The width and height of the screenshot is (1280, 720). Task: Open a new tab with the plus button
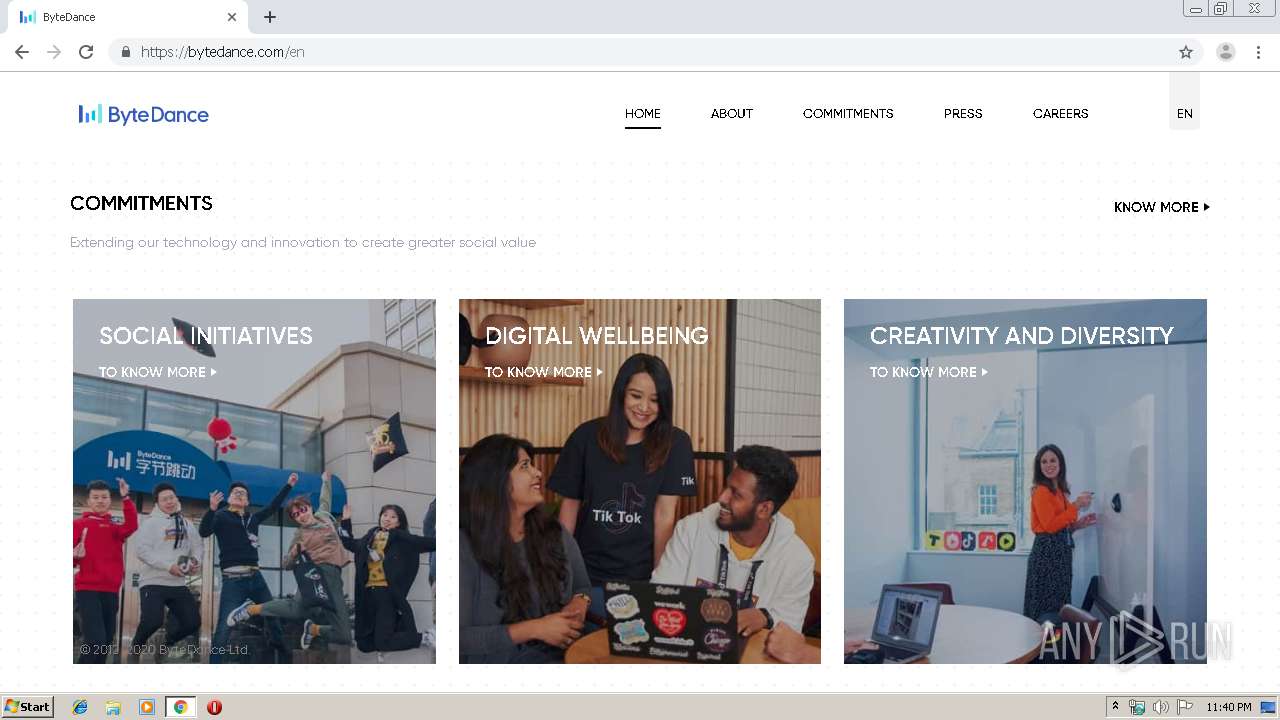coord(270,17)
